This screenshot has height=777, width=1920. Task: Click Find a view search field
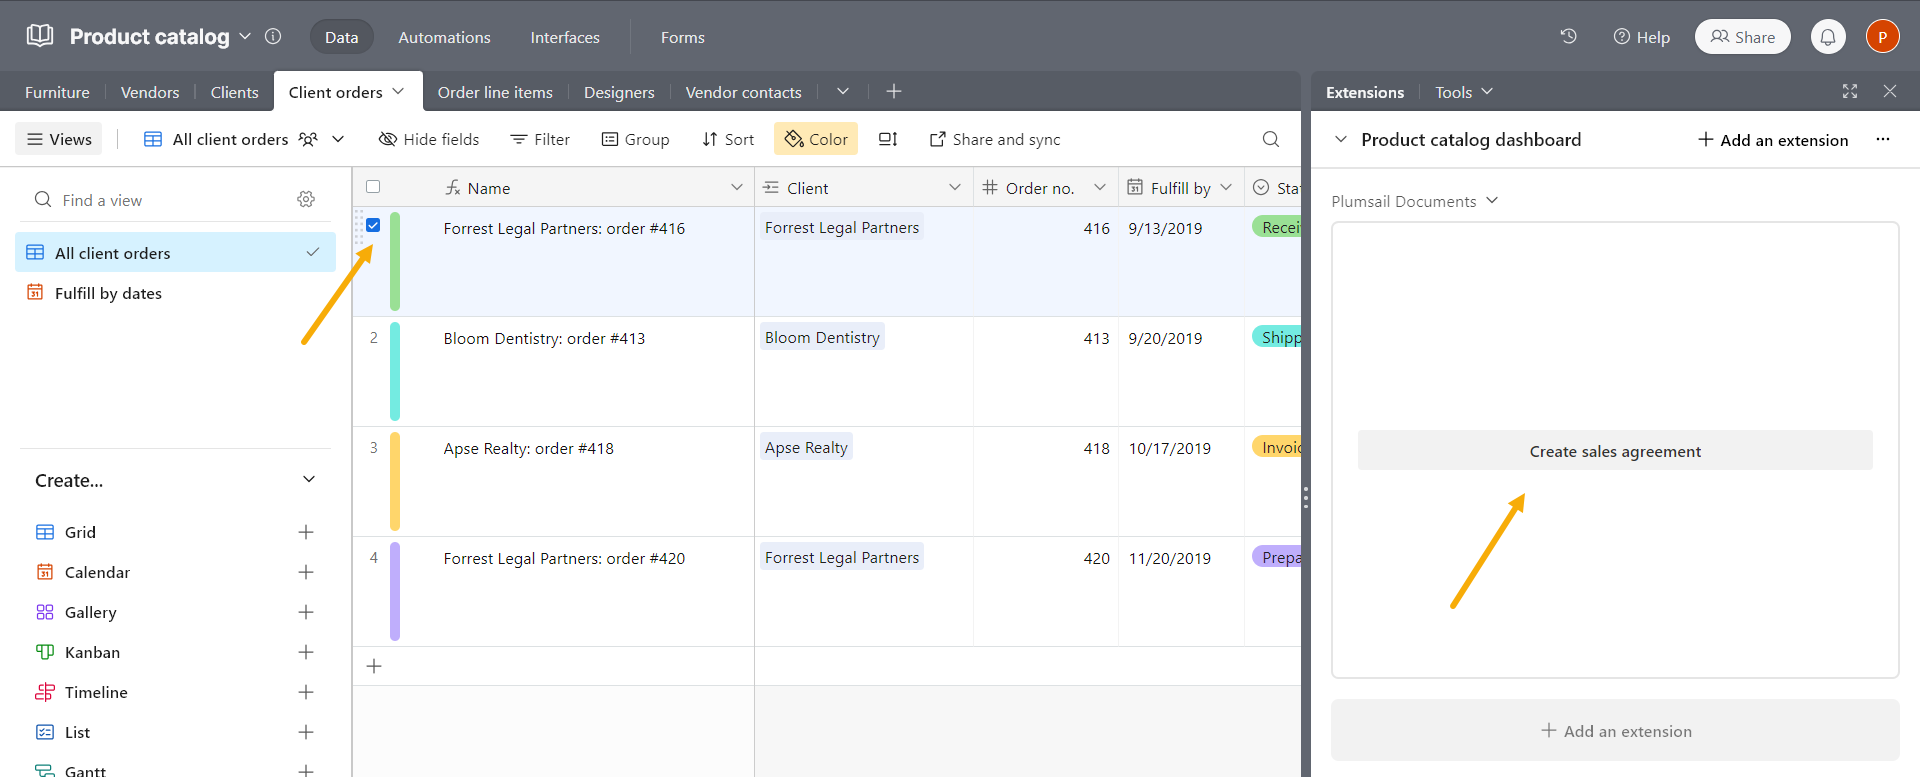click(x=160, y=200)
